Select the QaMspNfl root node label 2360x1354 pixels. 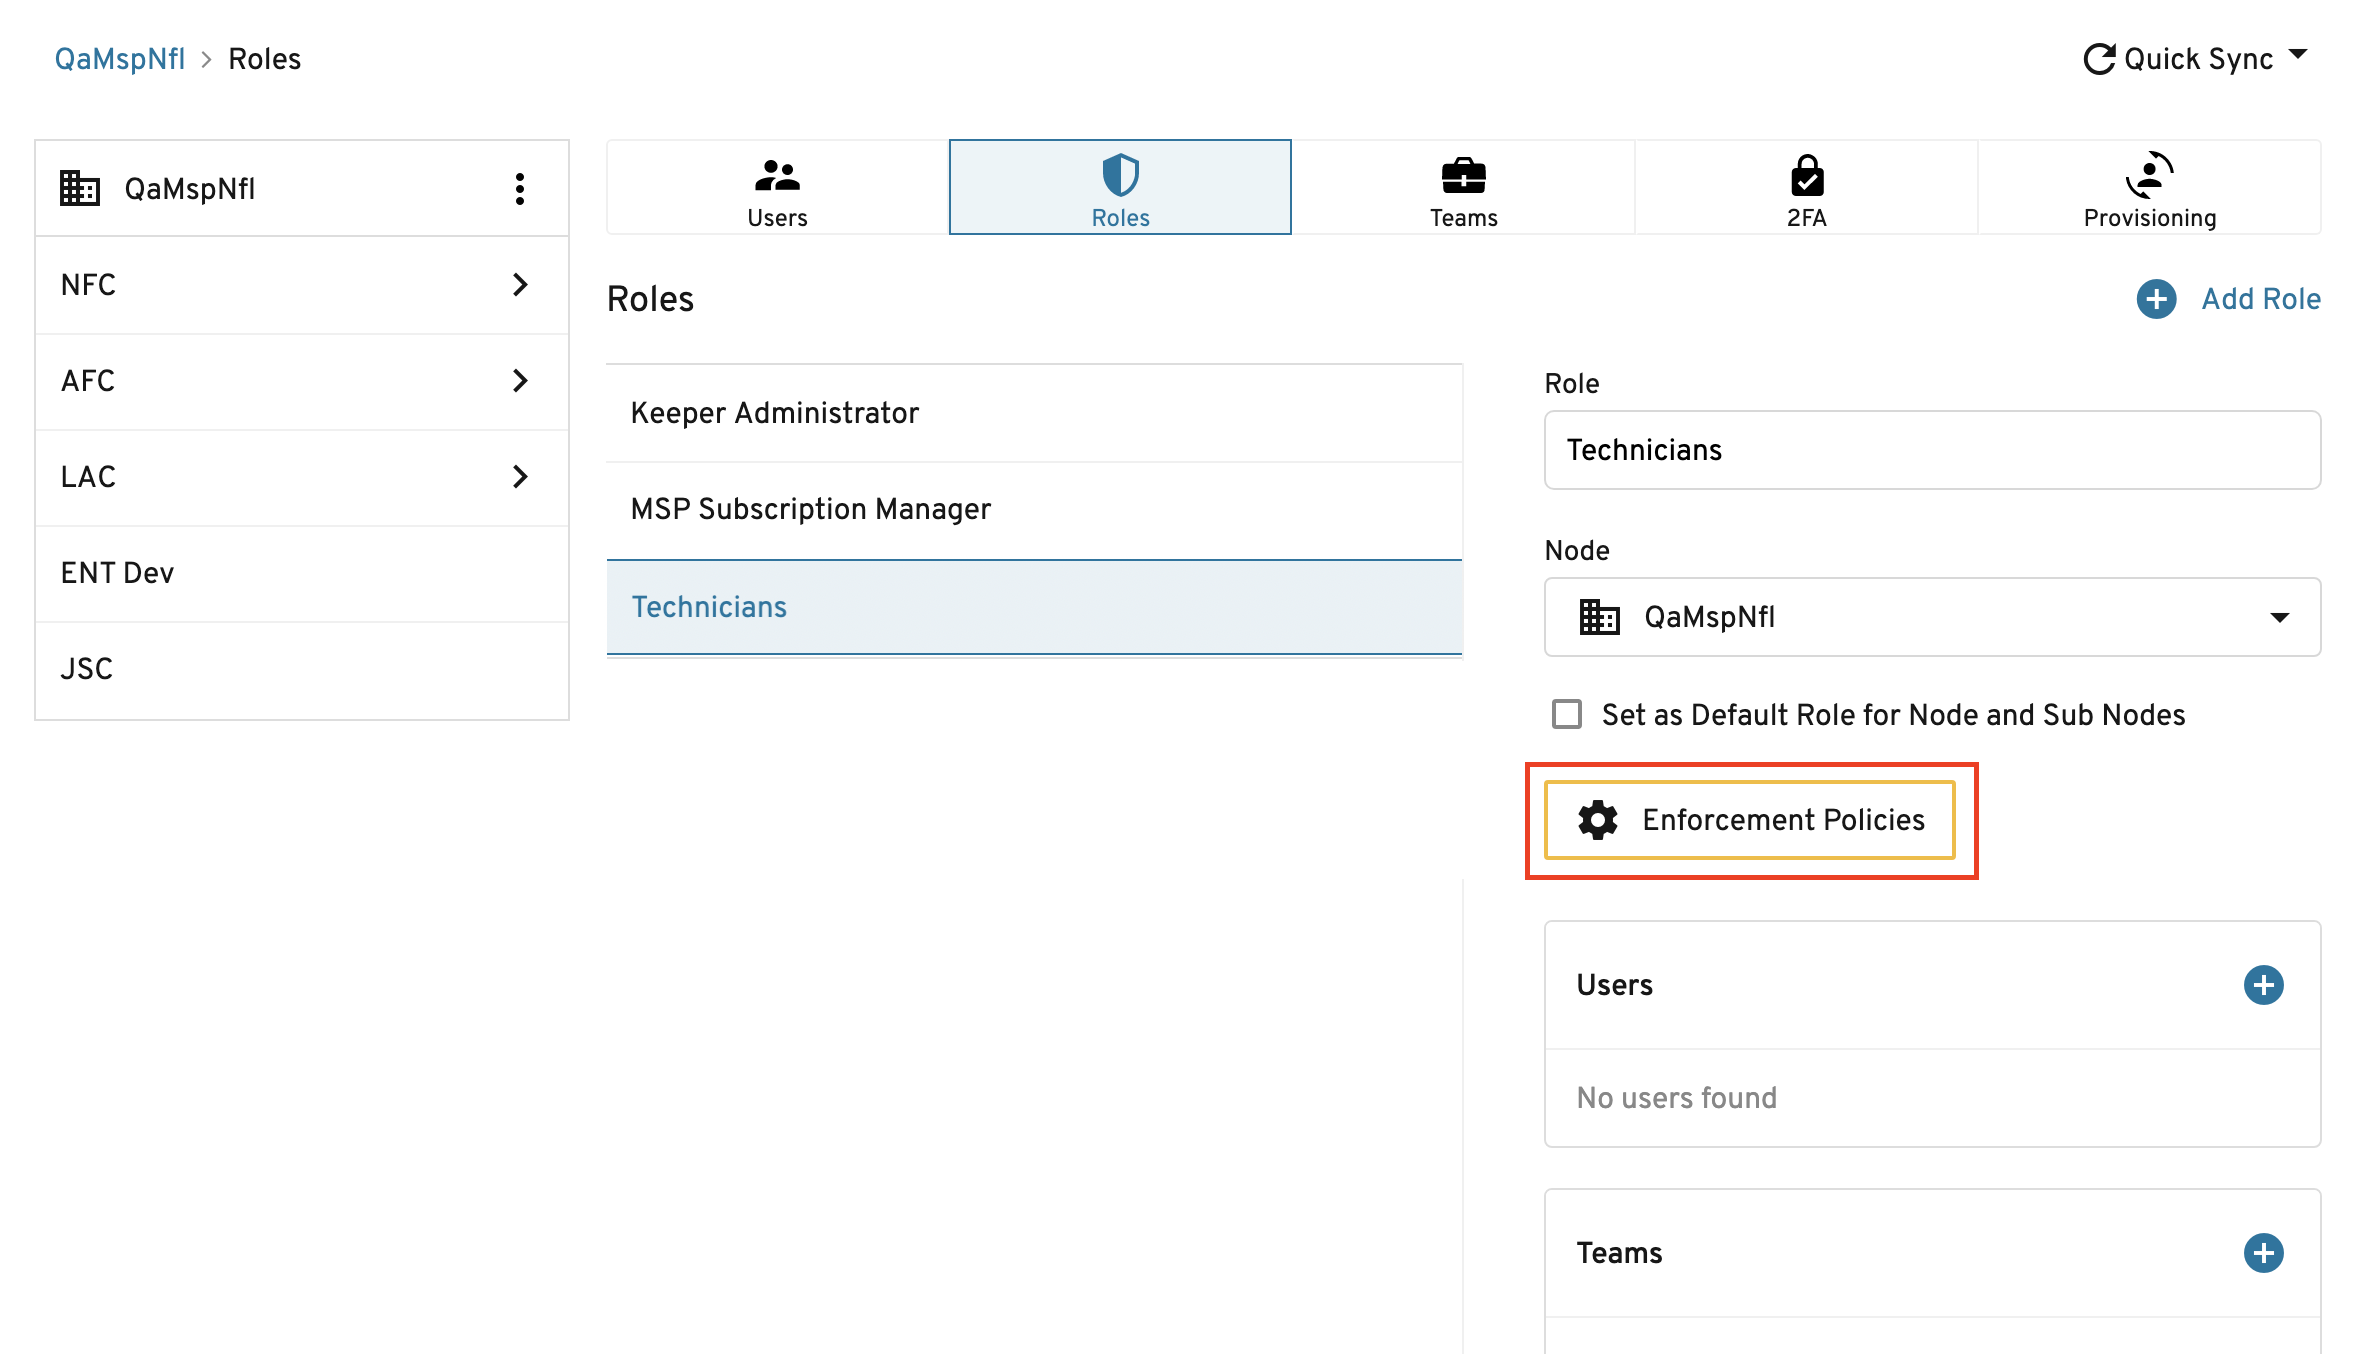189,189
